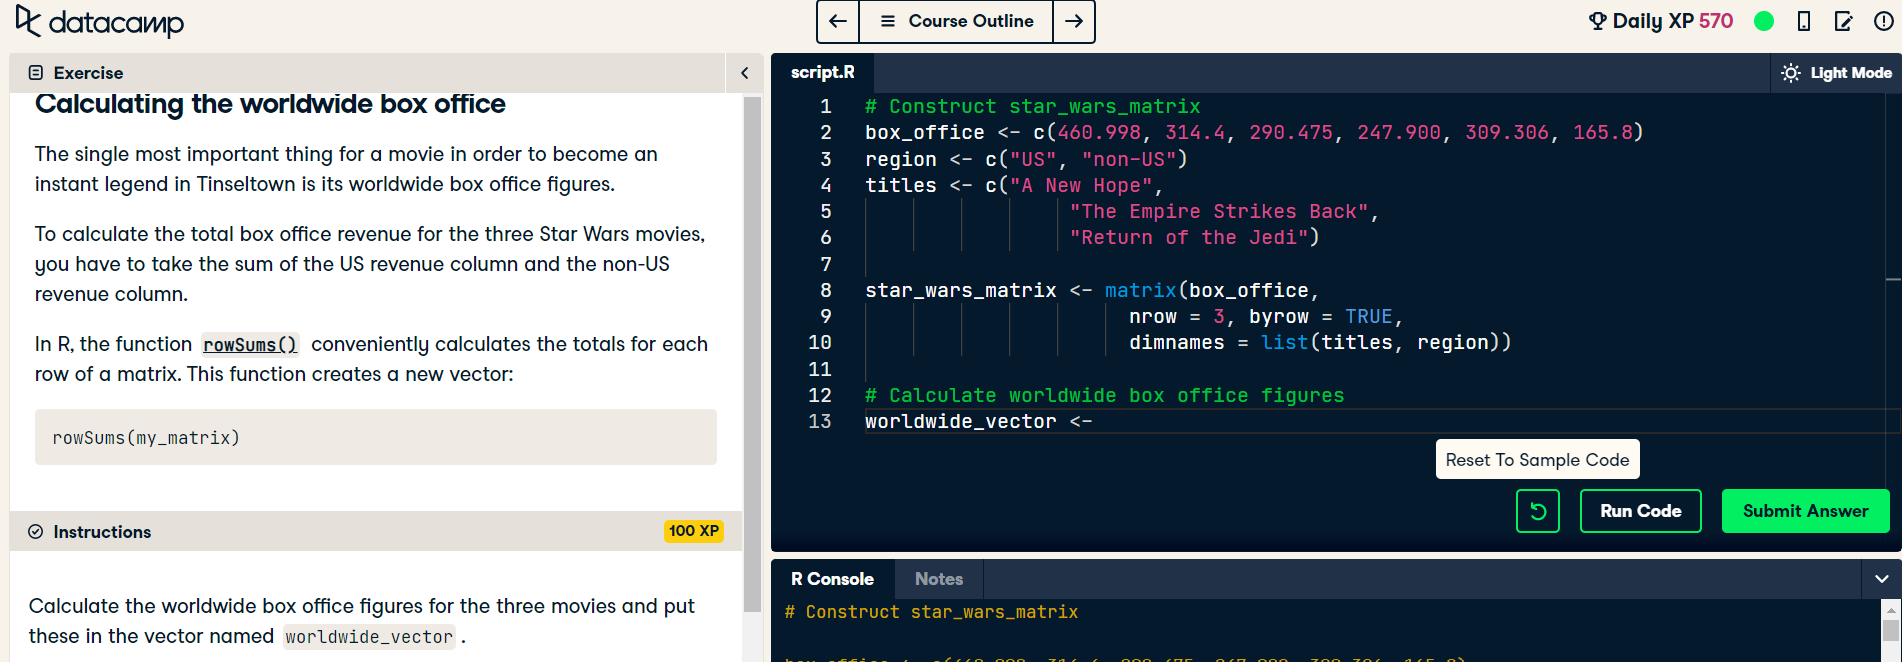Open the rowSums() documentation link
Image resolution: width=1902 pixels, height=662 pixels.
(250, 345)
